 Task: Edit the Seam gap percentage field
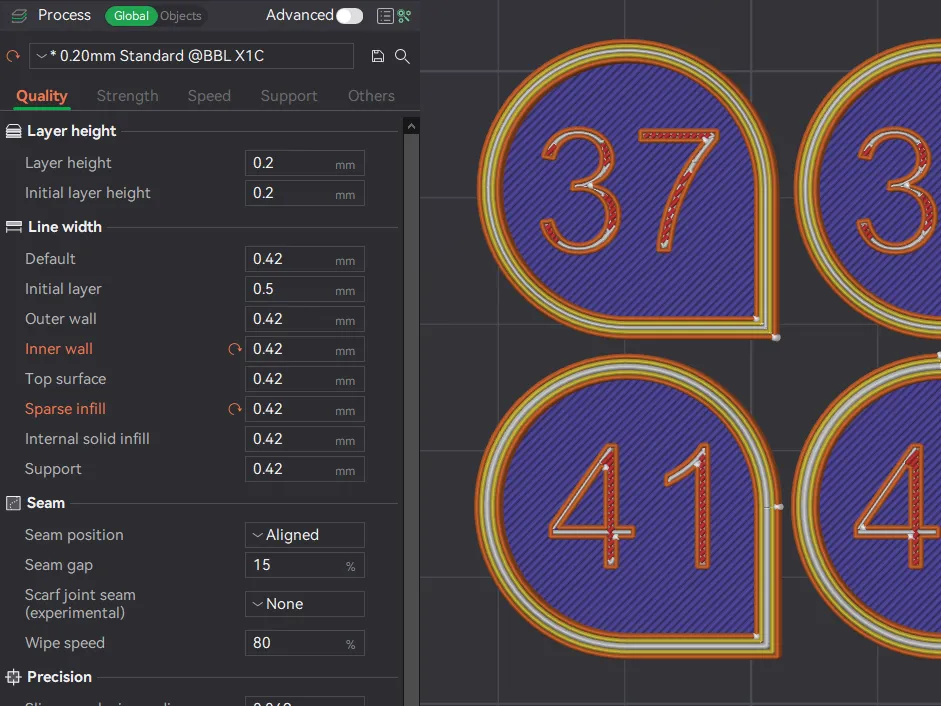(x=305, y=566)
